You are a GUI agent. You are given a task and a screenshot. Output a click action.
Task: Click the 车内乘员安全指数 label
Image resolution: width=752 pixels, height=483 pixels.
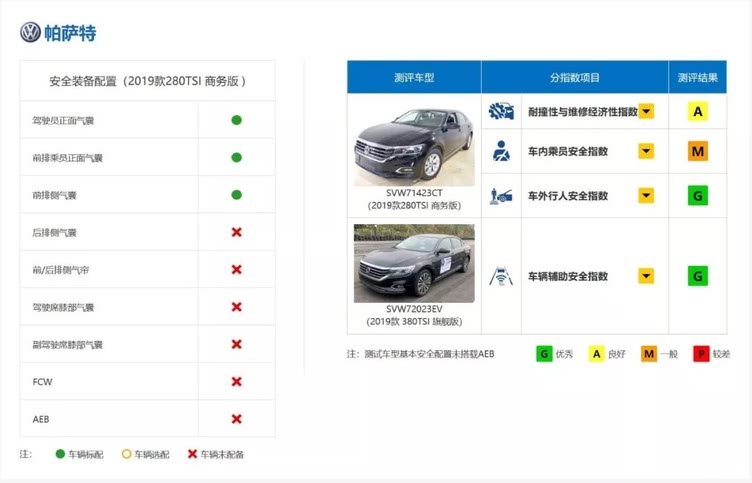click(568, 152)
